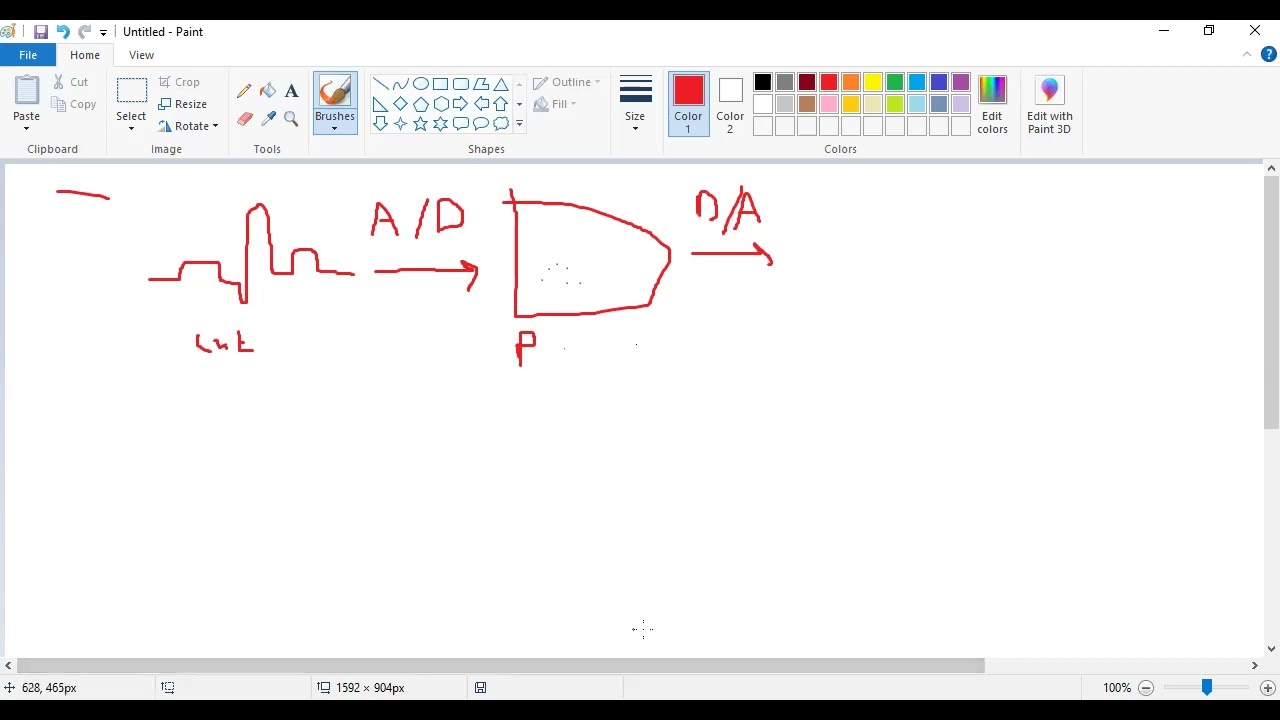
Task: Open Customize Quick Access Toolbar dropdown
Action: click(103, 33)
